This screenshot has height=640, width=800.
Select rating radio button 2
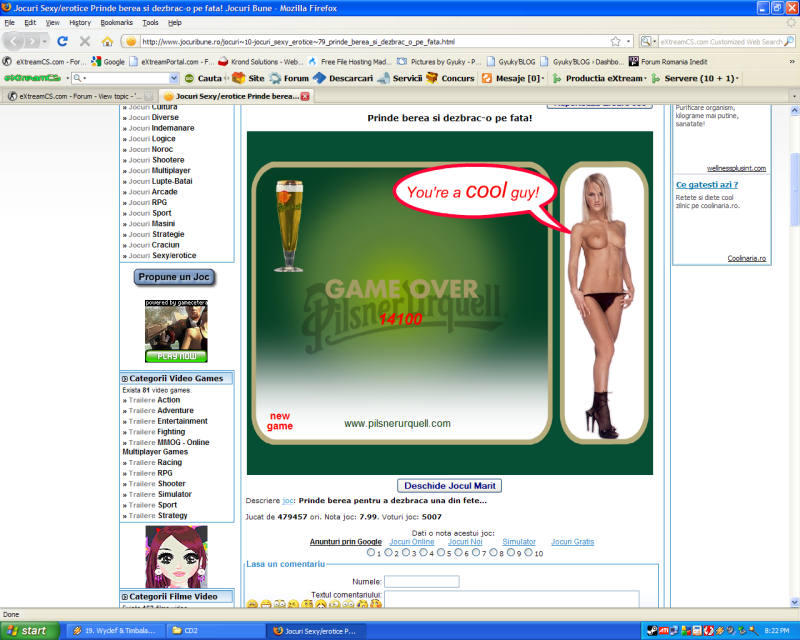[x=388, y=552]
